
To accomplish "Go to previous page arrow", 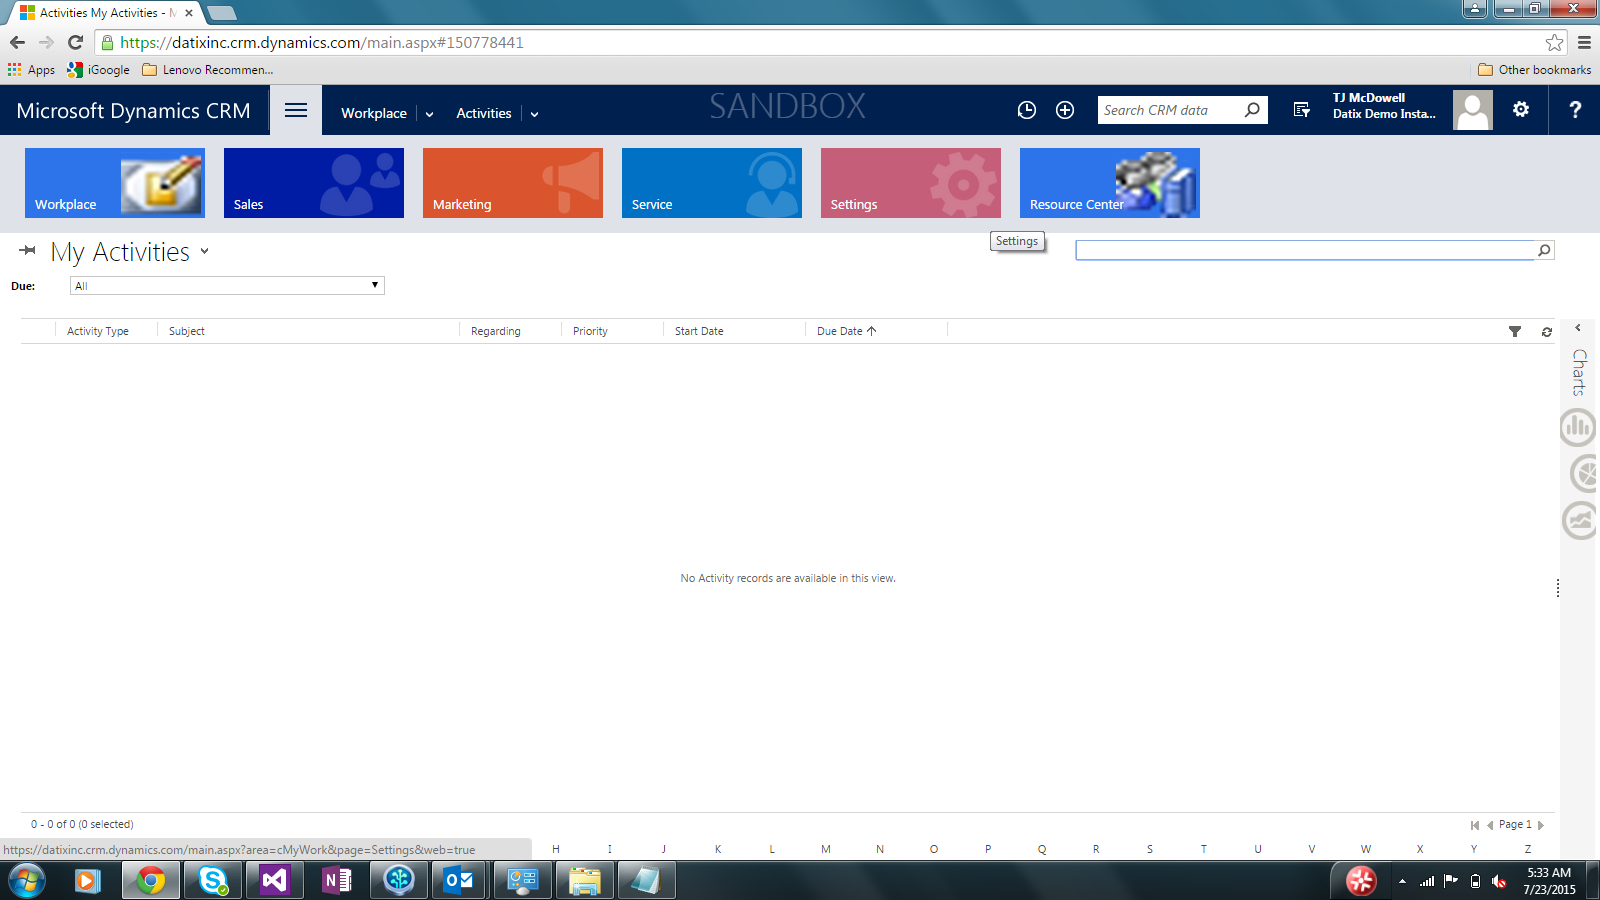I will pos(1490,825).
